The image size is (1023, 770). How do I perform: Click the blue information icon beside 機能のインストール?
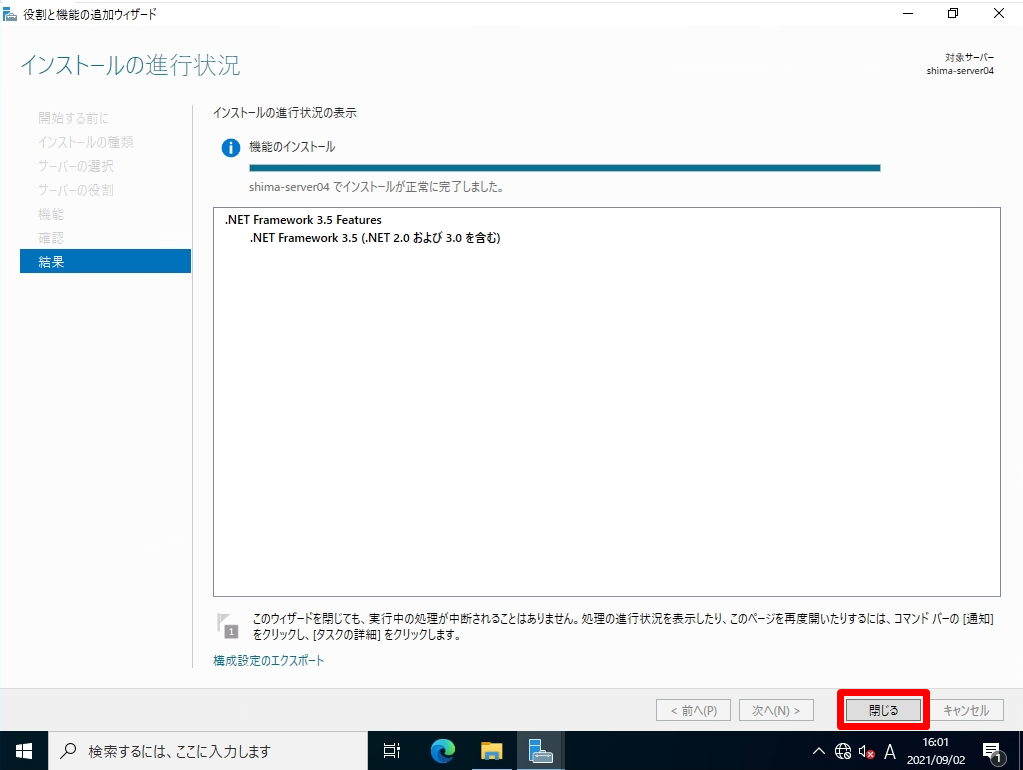click(230, 148)
